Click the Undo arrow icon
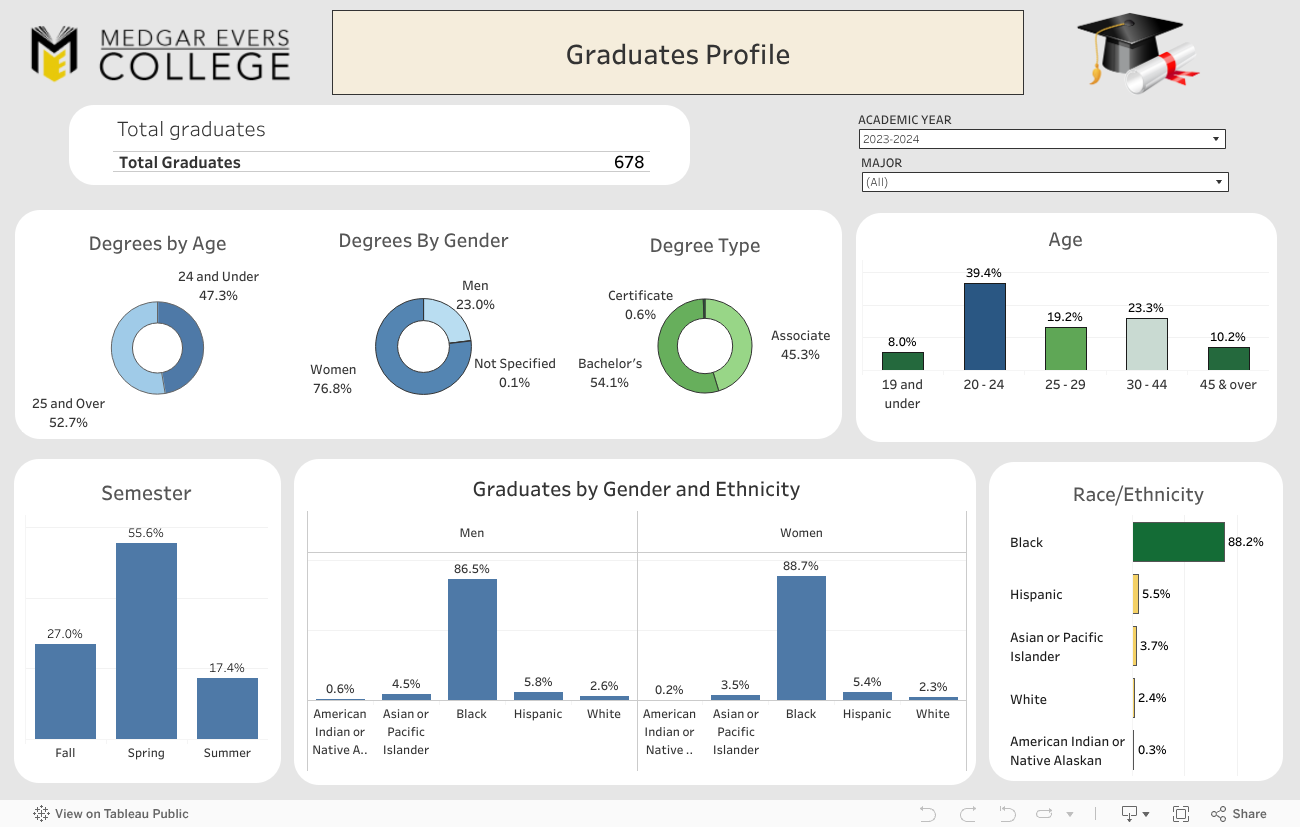The image size is (1300, 827). 927,814
